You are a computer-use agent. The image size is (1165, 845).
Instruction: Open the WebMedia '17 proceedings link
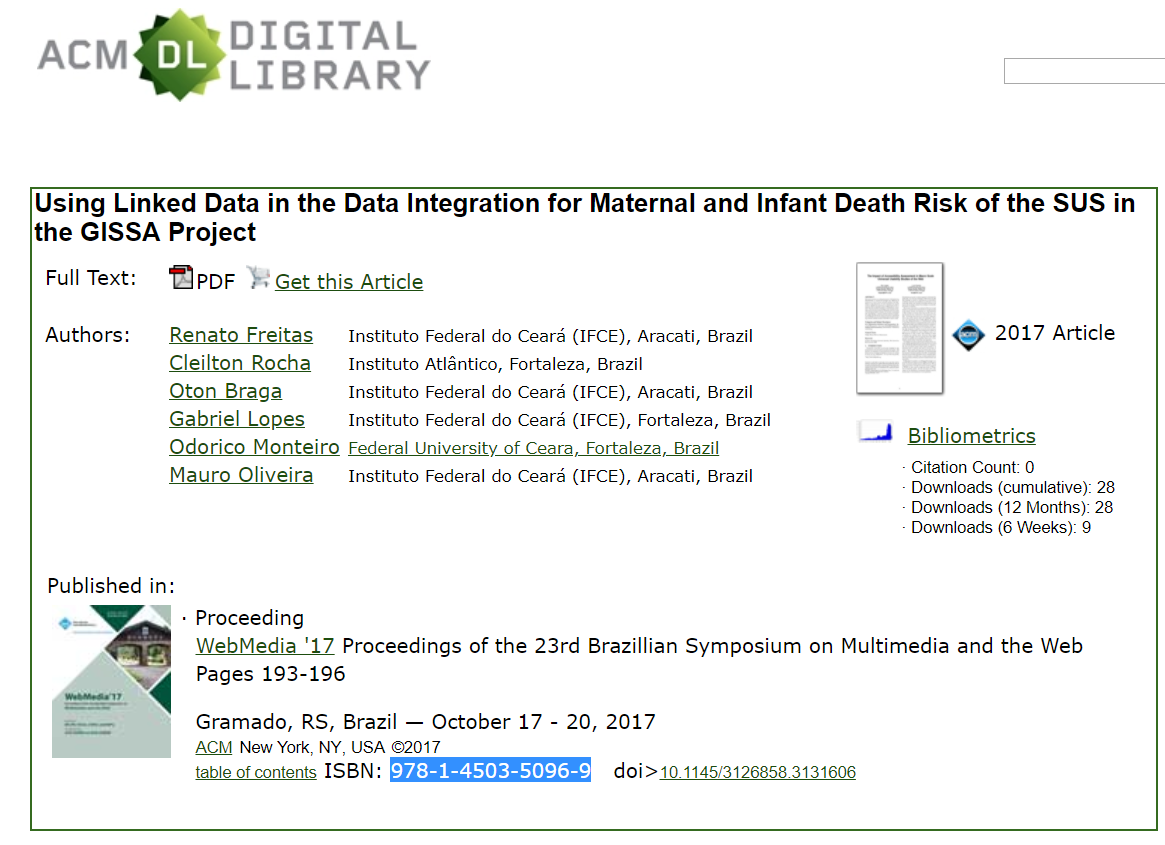pyautogui.click(x=265, y=646)
